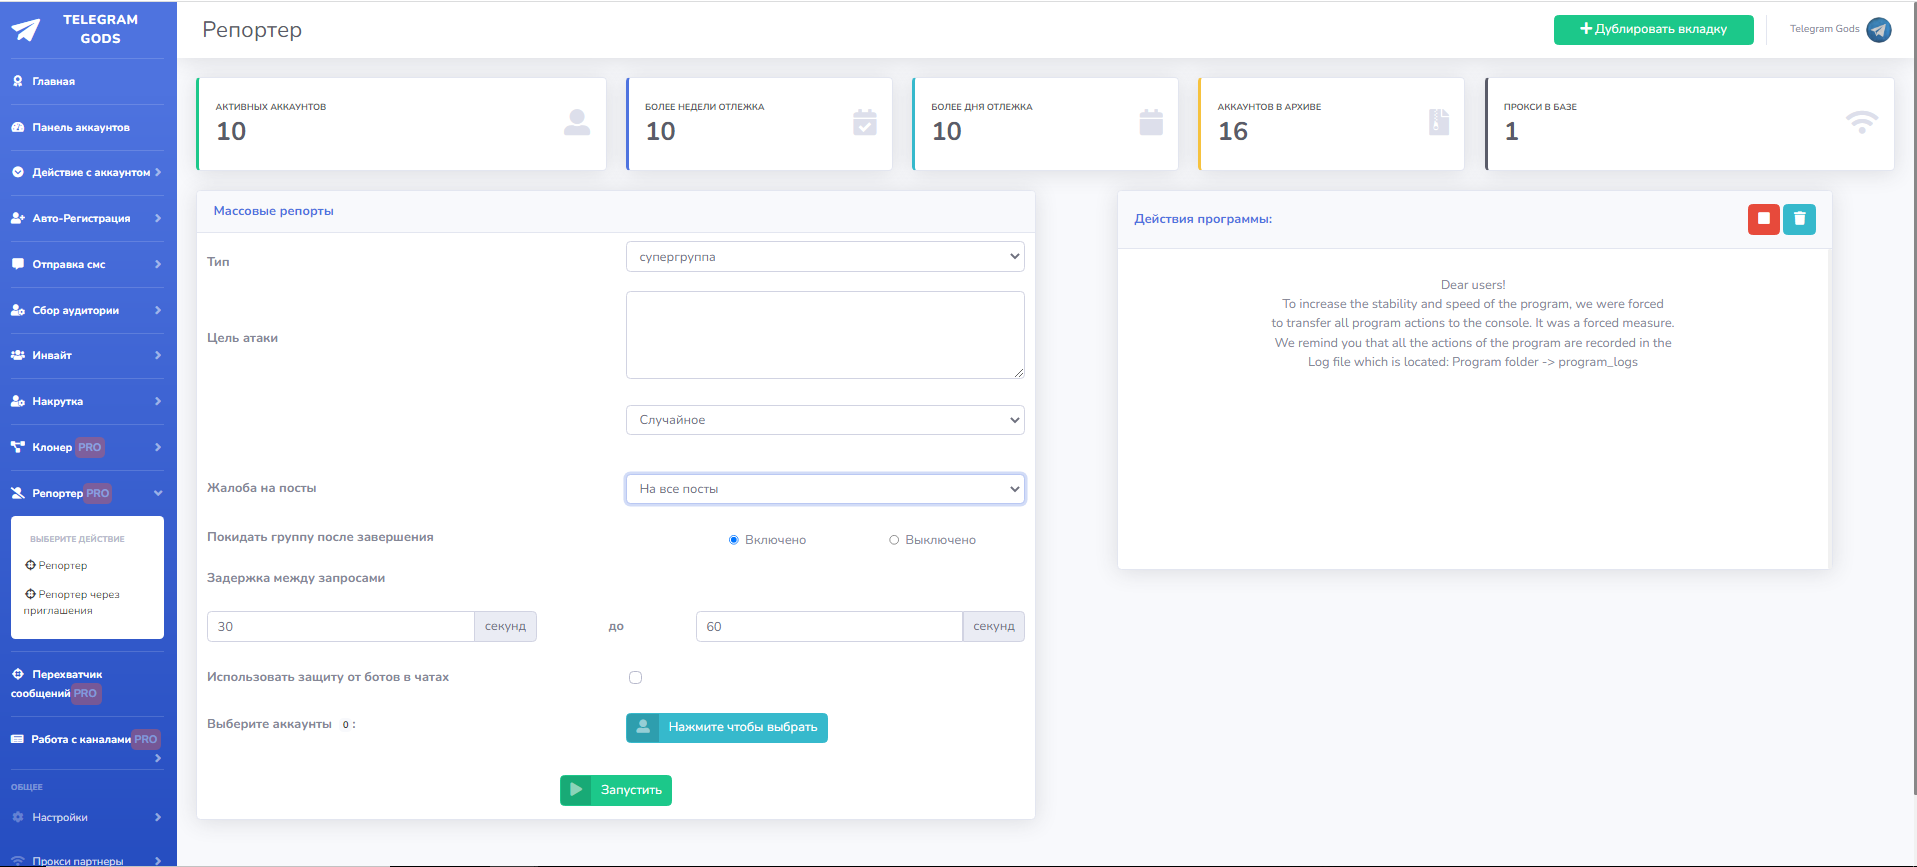Expand the Сбор аудитории submenu

pyautogui.click(x=158, y=310)
